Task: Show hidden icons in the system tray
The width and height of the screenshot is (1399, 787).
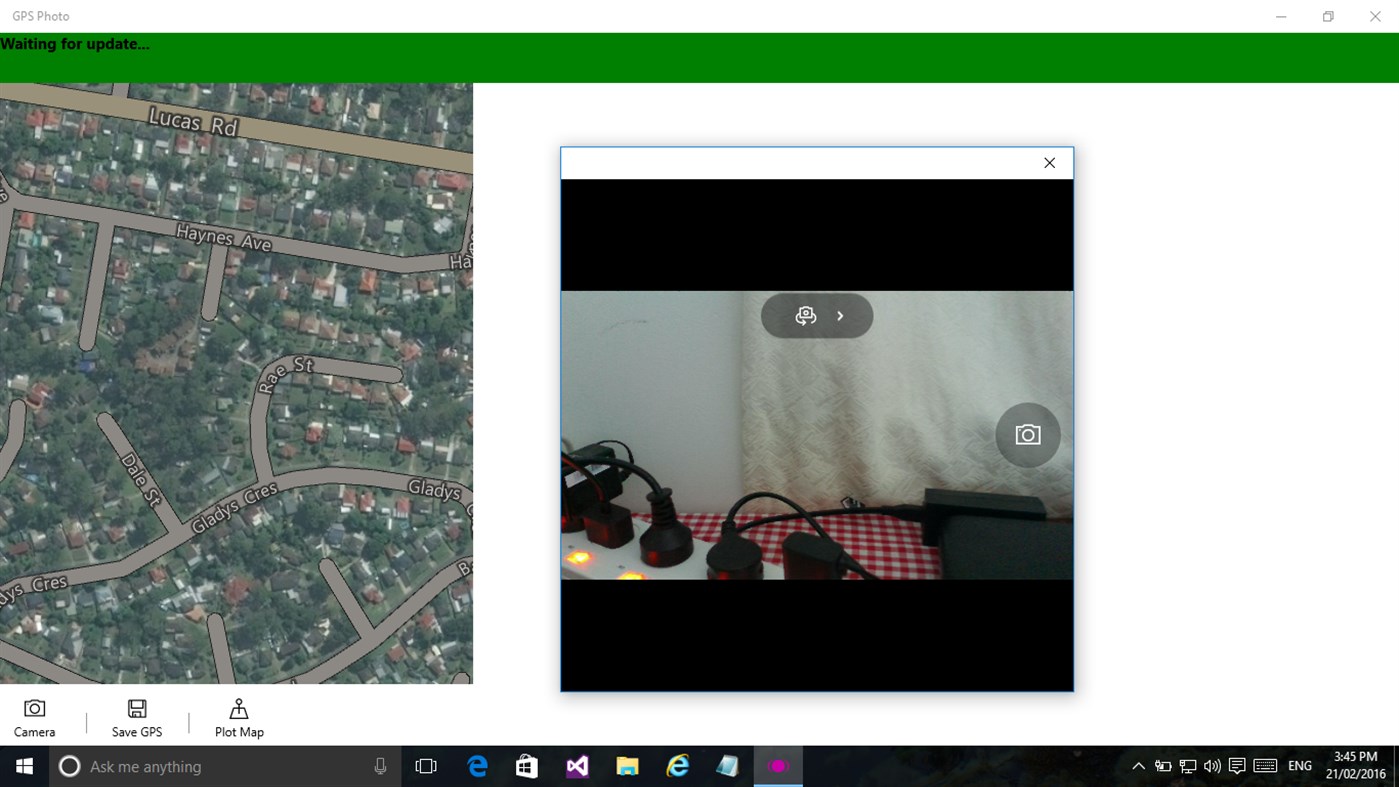Action: 1138,766
